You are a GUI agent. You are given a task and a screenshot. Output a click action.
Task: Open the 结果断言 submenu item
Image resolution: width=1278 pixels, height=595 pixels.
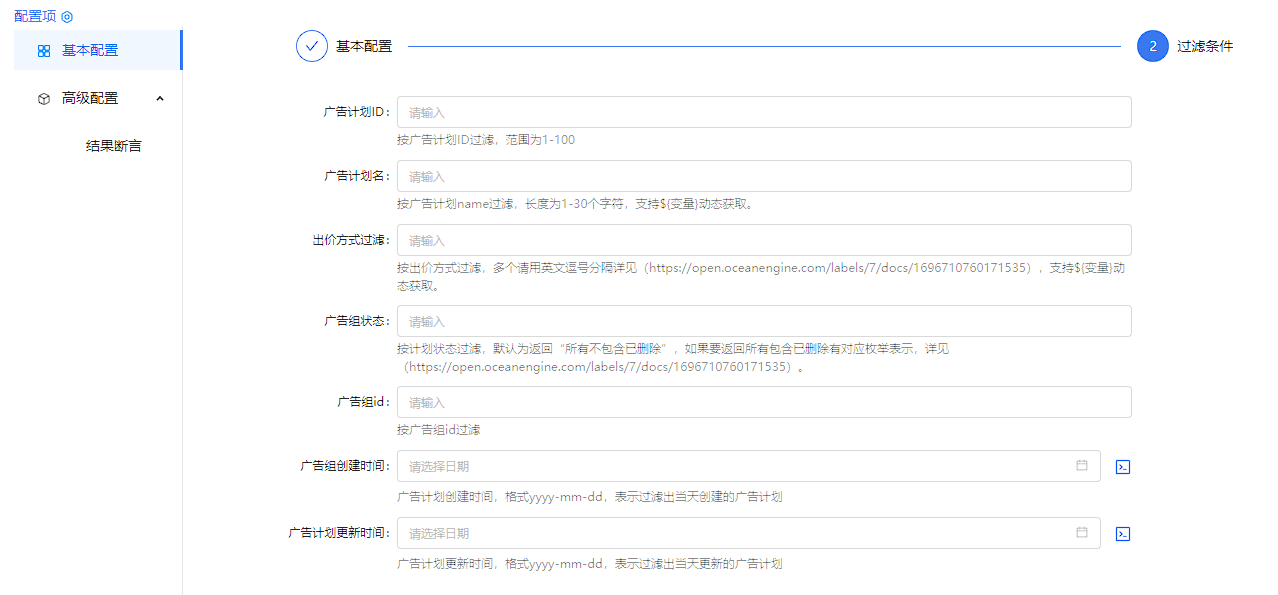114,146
